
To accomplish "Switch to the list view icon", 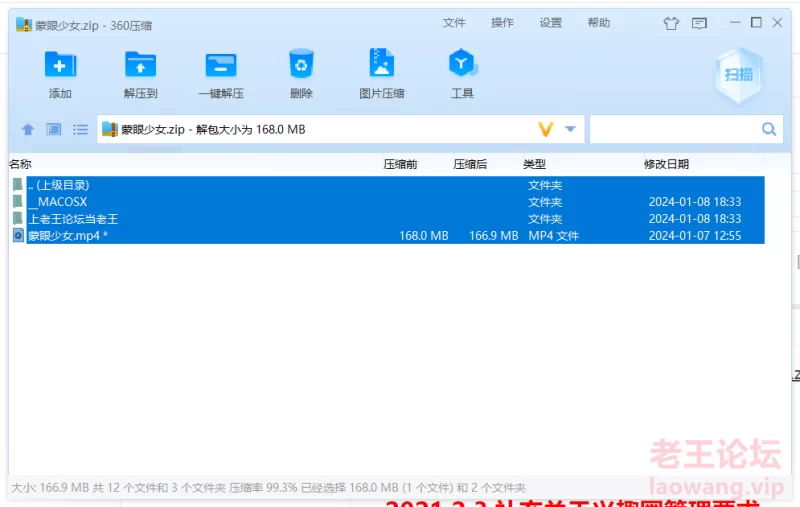I will tap(80, 130).
